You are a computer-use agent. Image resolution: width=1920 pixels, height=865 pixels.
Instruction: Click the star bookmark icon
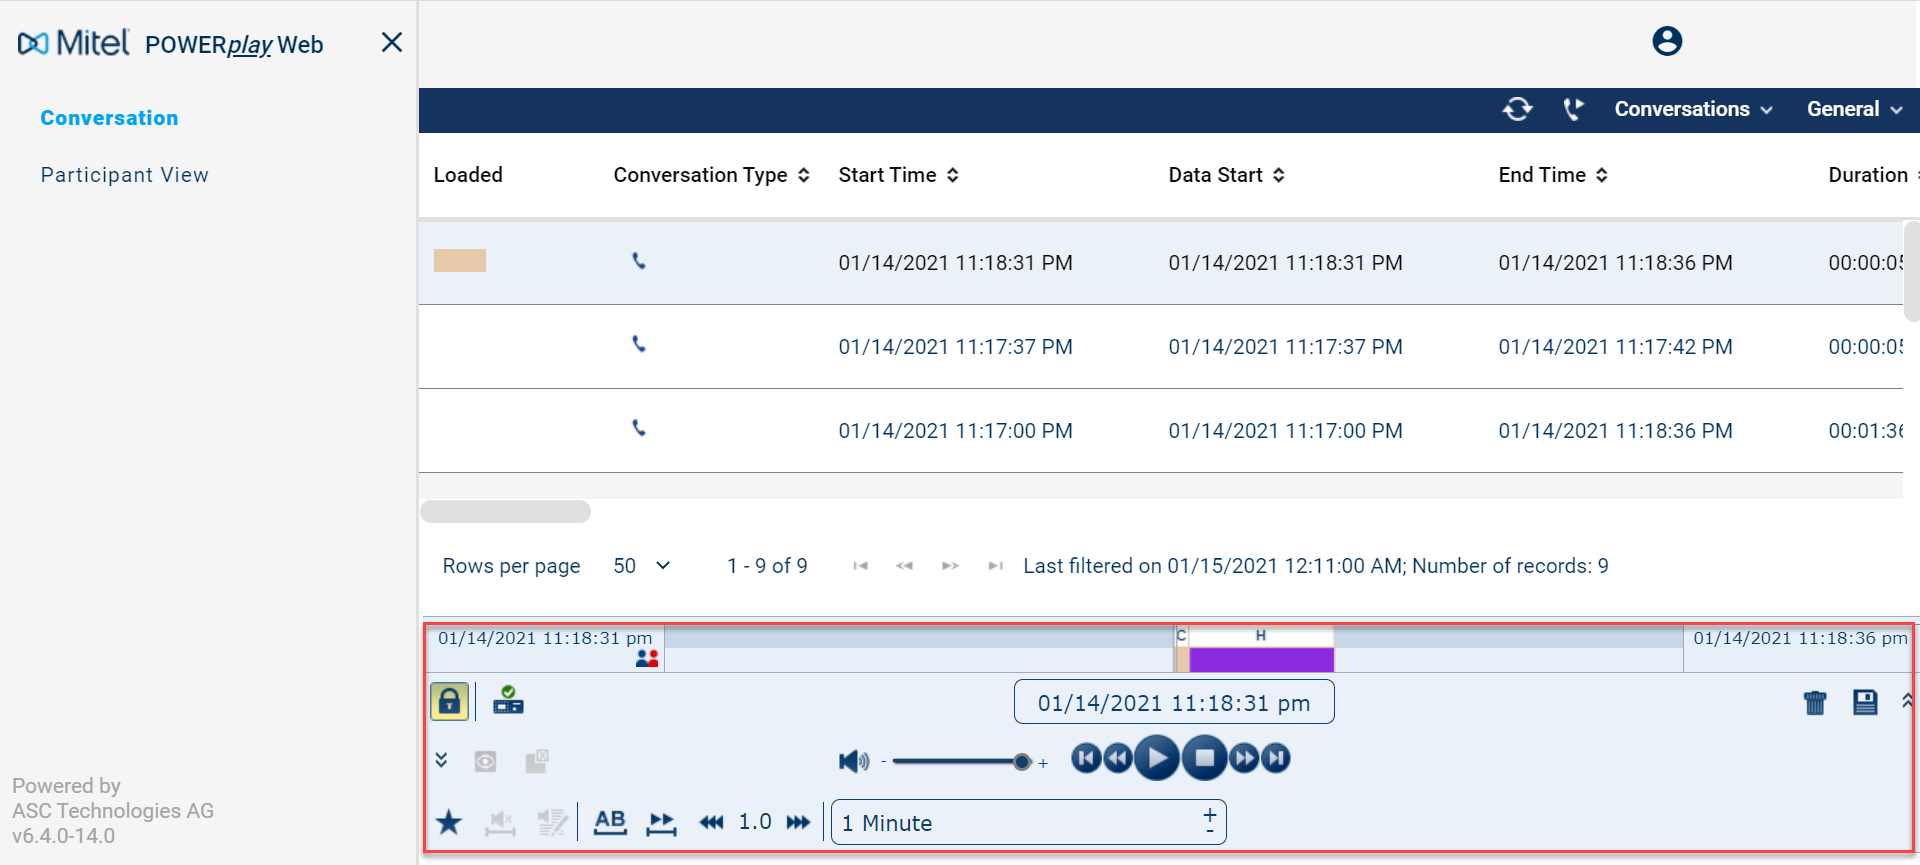click(x=449, y=822)
